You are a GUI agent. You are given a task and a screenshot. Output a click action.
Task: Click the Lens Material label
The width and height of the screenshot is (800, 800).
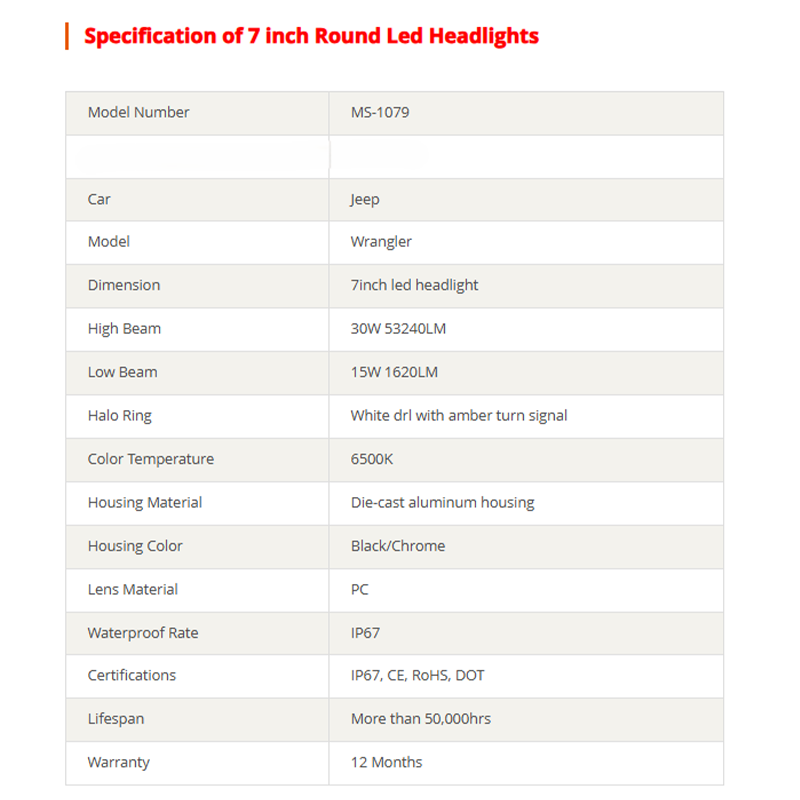click(133, 590)
